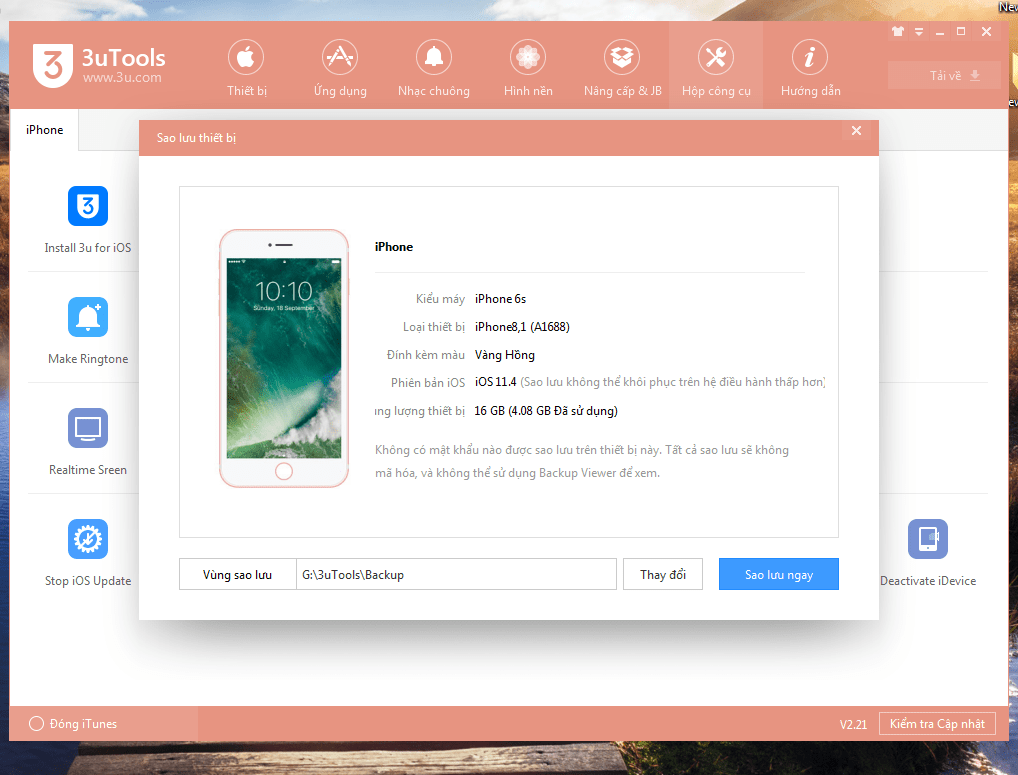Click the V2.21 version label
This screenshot has height=775, width=1018.
pyautogui.click(x=852, y=724)
